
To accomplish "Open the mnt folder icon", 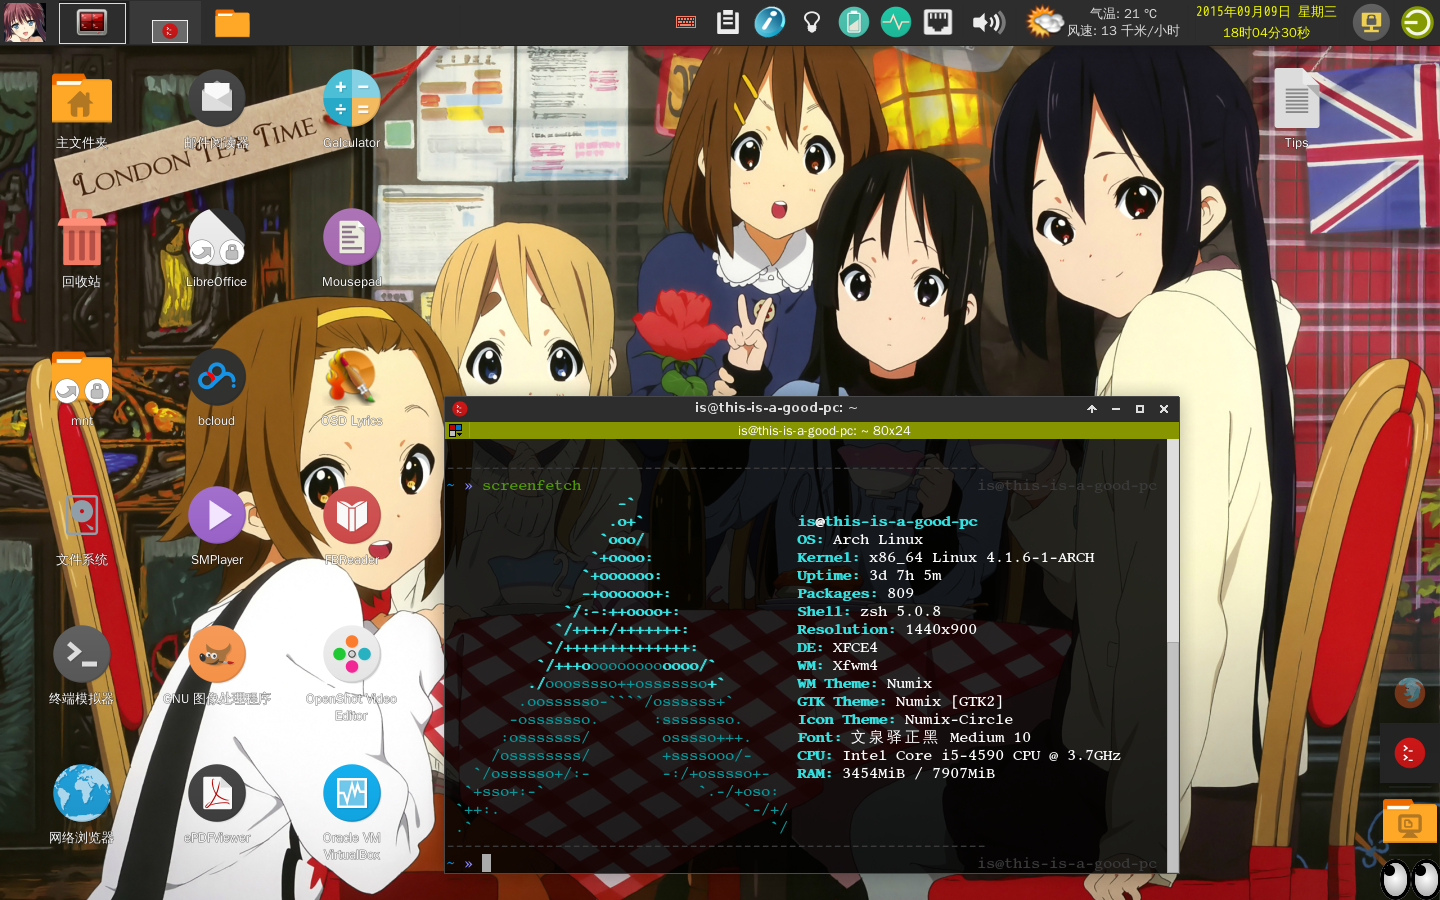I will [x=82, y=377].
